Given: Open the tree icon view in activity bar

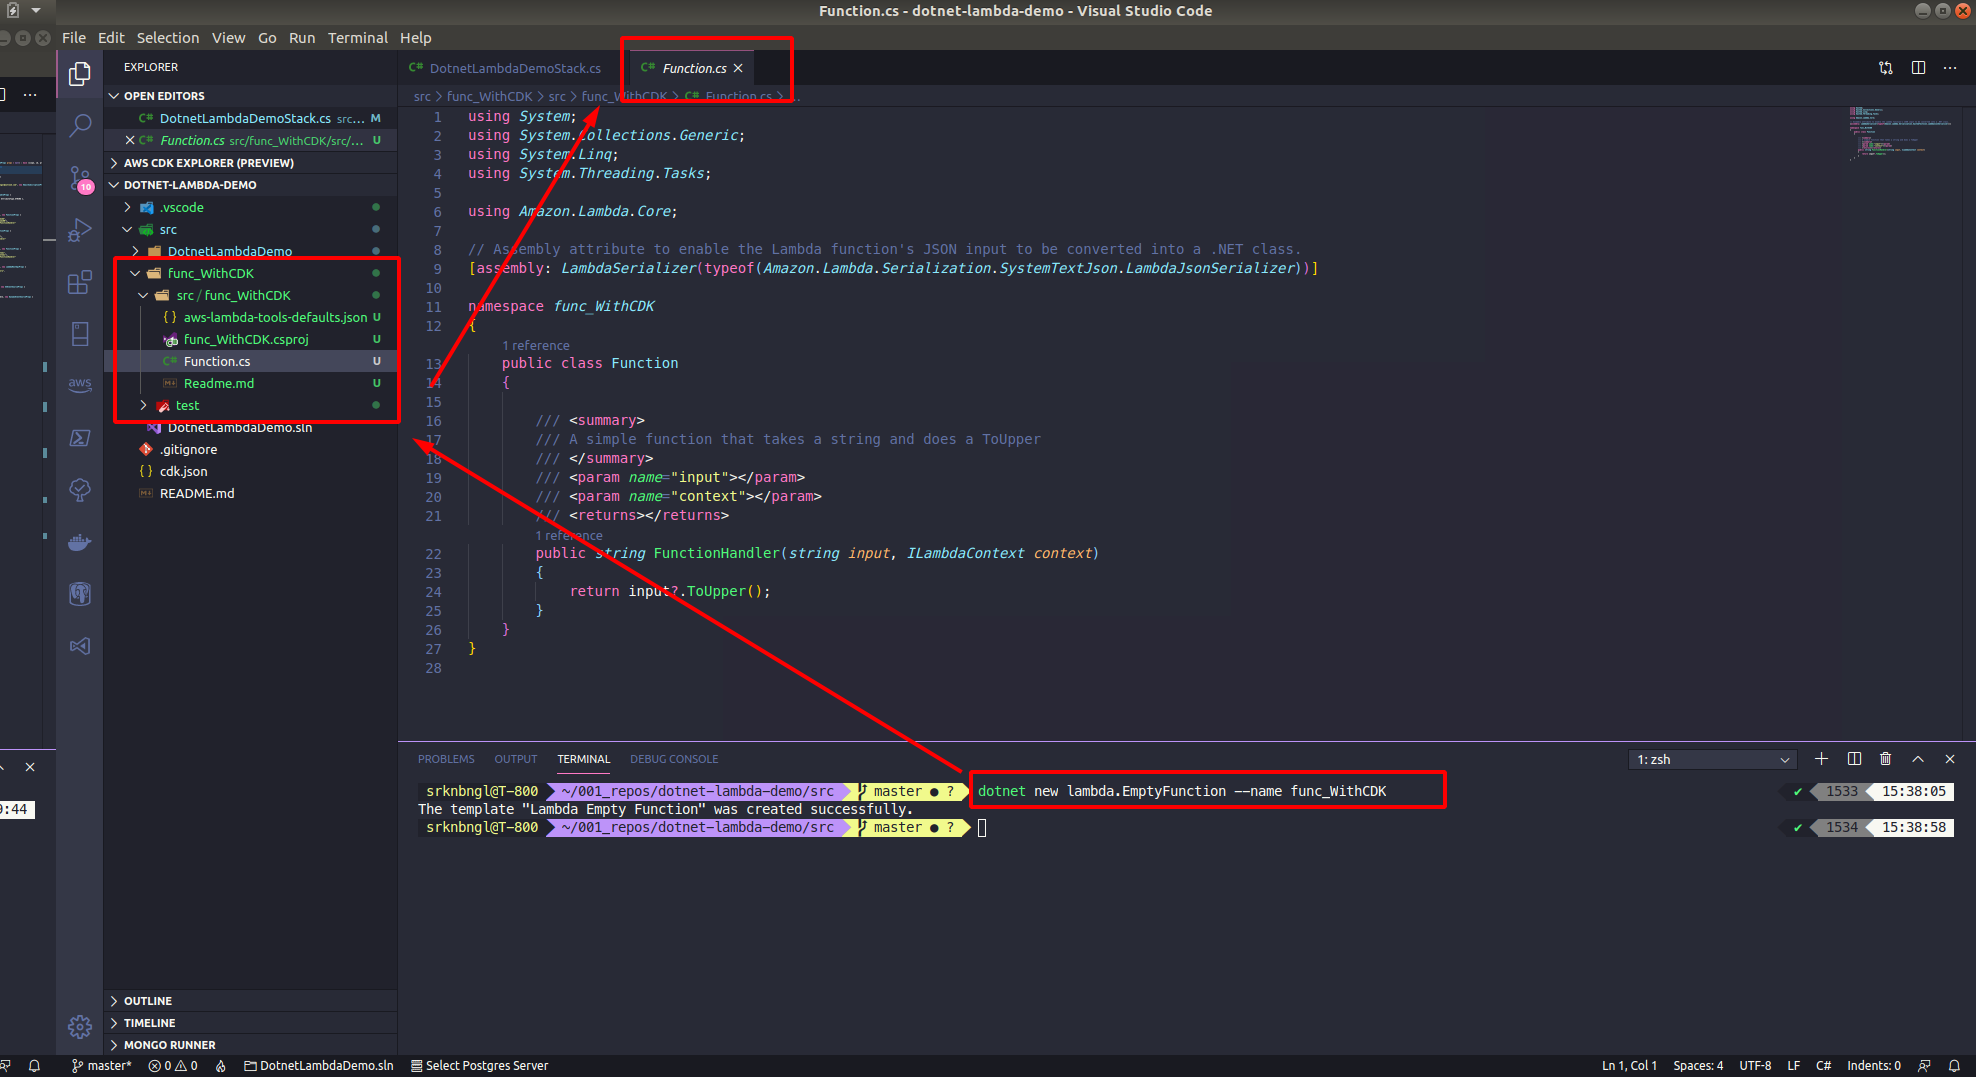Looking at the screenshot, I should pyautogui.click(x=80, y=490).
